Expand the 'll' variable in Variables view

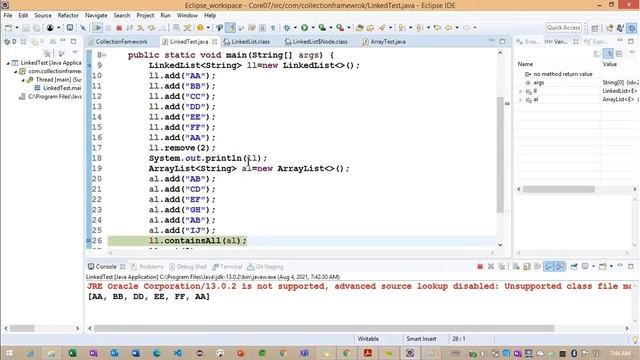(521, 91)
